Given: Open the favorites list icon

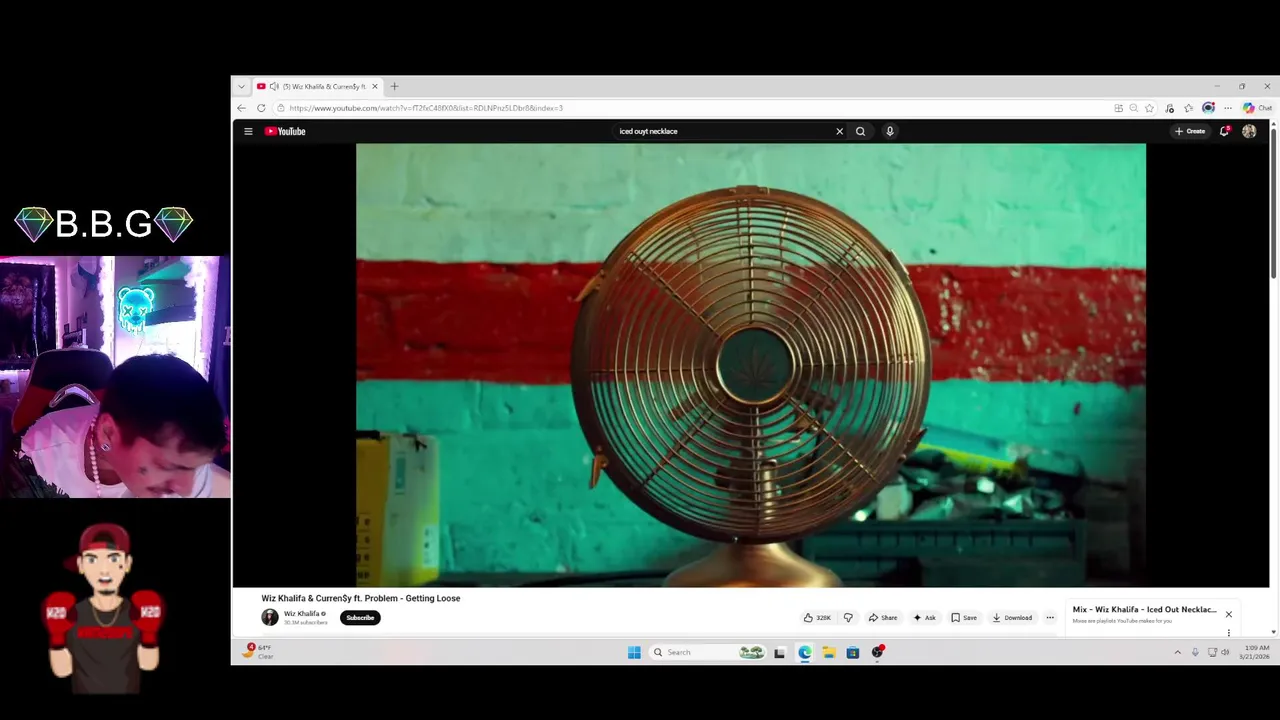Looking at the screenshot, I should point(1189,108).
